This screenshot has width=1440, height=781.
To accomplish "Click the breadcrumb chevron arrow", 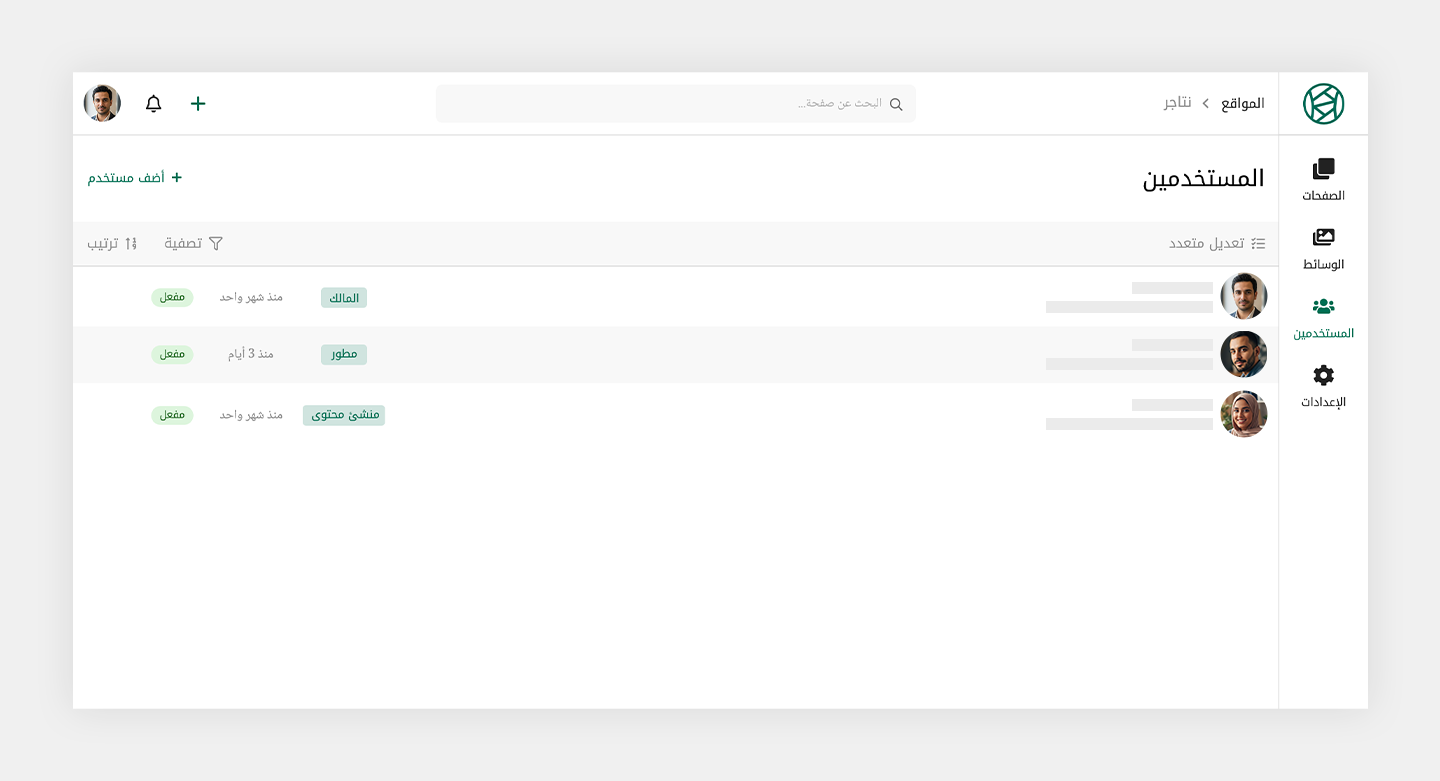I will [1206, 104].
